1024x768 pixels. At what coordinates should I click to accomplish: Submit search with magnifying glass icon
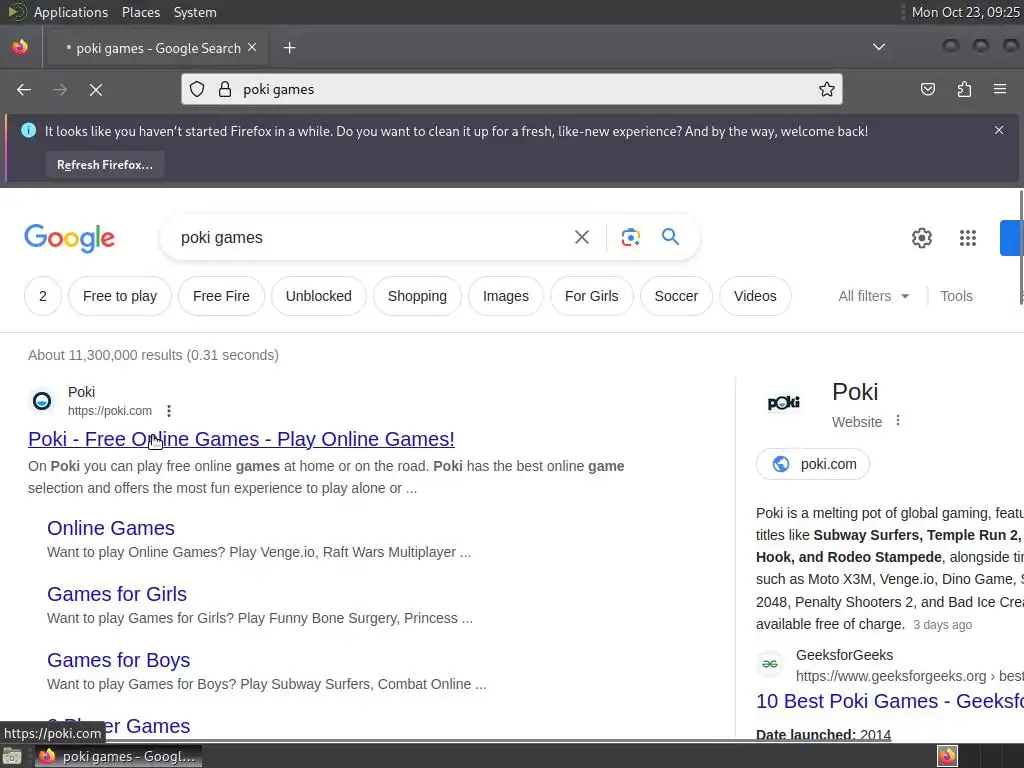(x=671, y=236)
